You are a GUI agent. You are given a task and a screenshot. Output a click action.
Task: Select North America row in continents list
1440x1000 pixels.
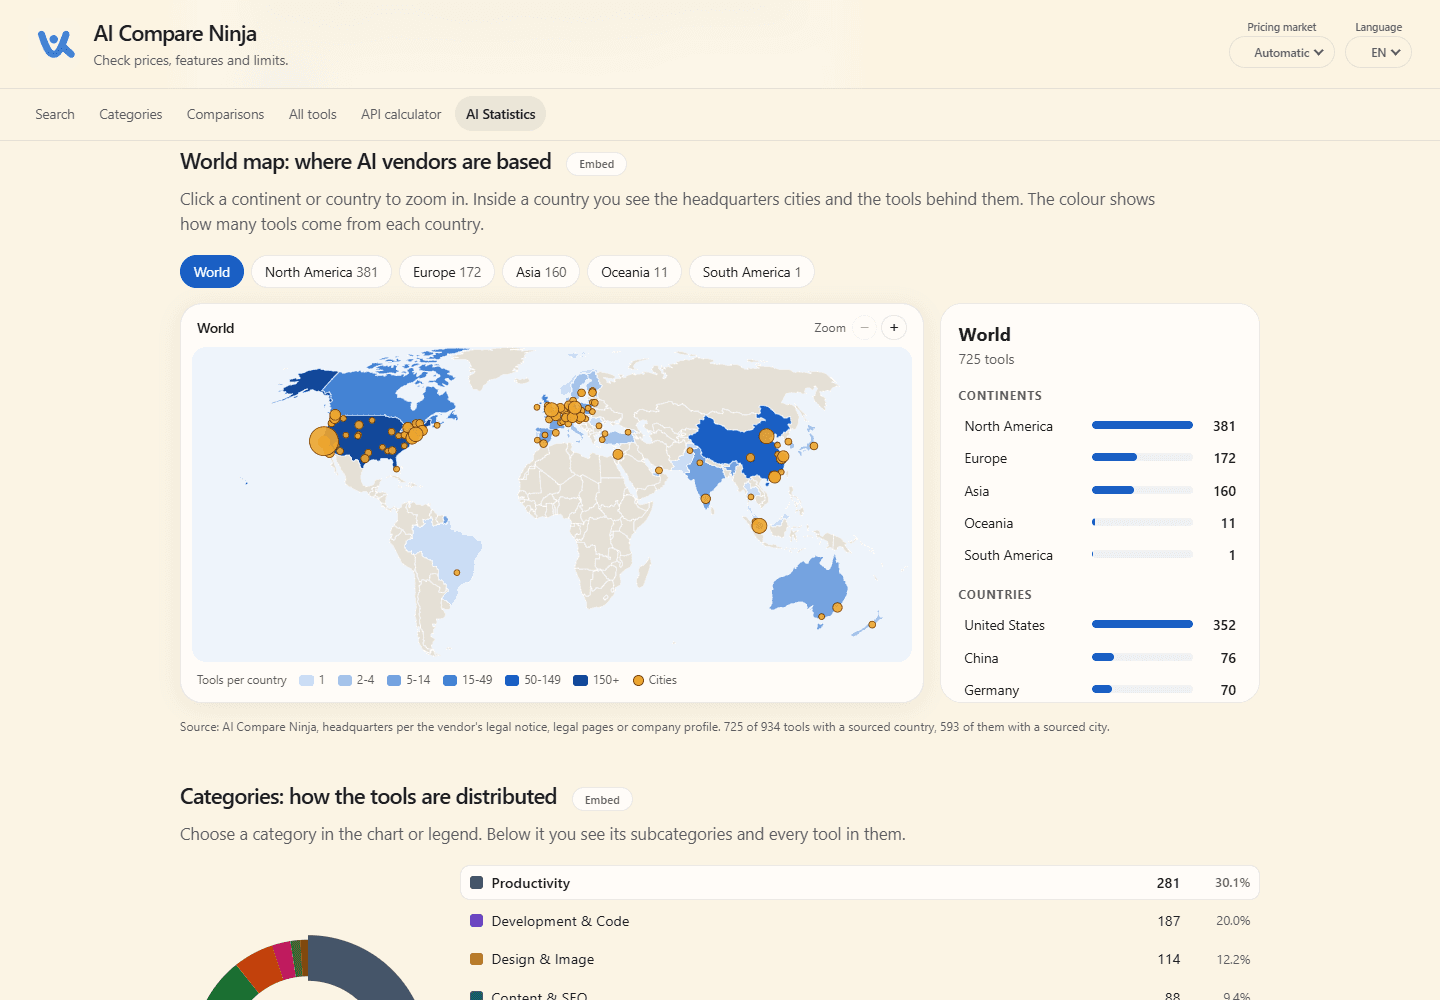pos(1100,426)
